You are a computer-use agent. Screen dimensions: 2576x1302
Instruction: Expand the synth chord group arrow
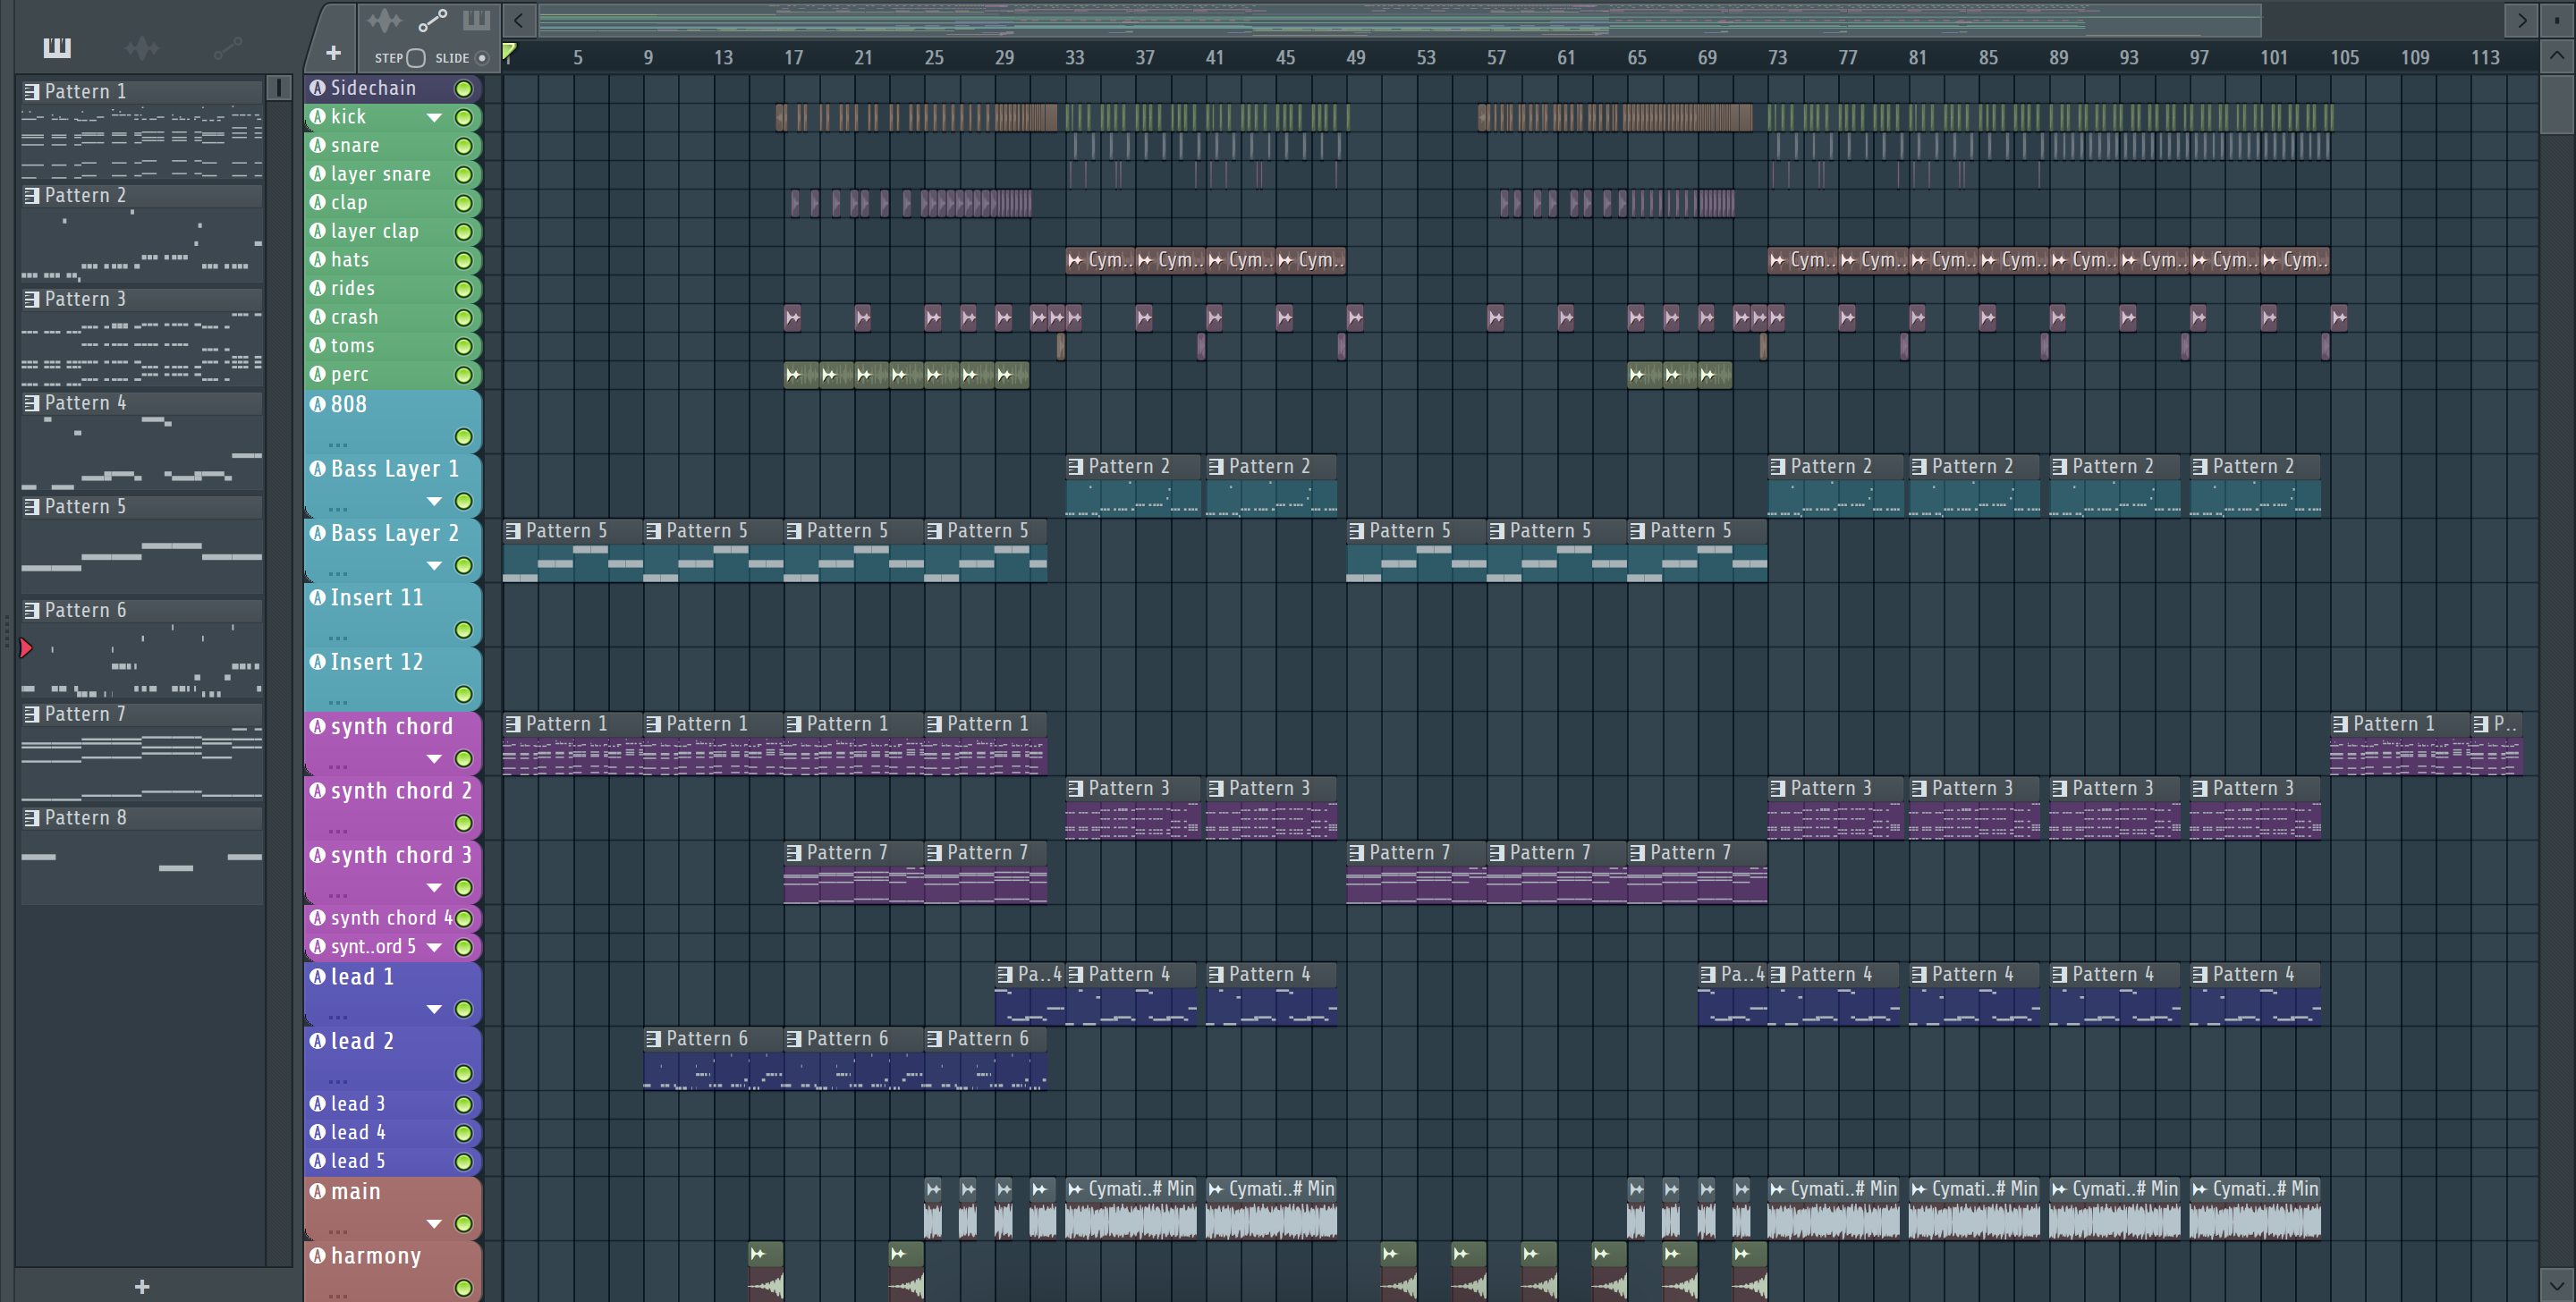434,759
